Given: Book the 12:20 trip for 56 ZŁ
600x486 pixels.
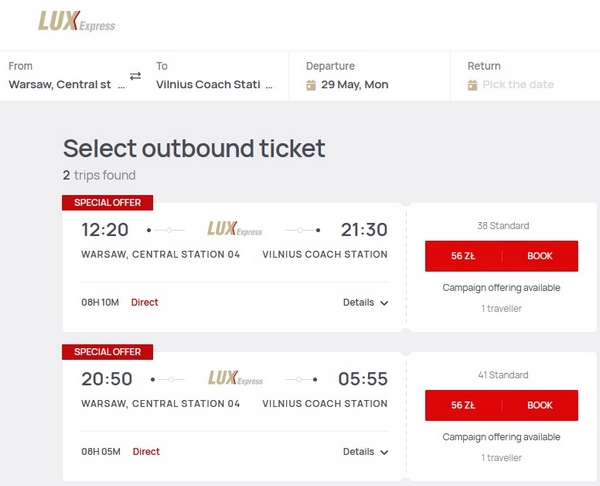Looking at the screenshot, I should [501, 256].
